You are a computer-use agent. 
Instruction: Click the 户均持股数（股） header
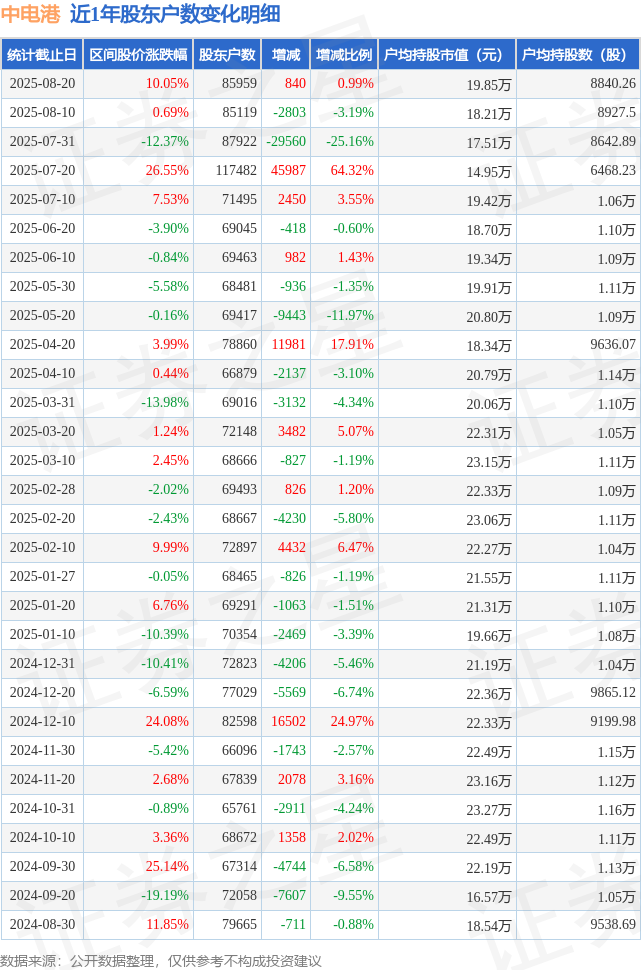click(578, 55)
